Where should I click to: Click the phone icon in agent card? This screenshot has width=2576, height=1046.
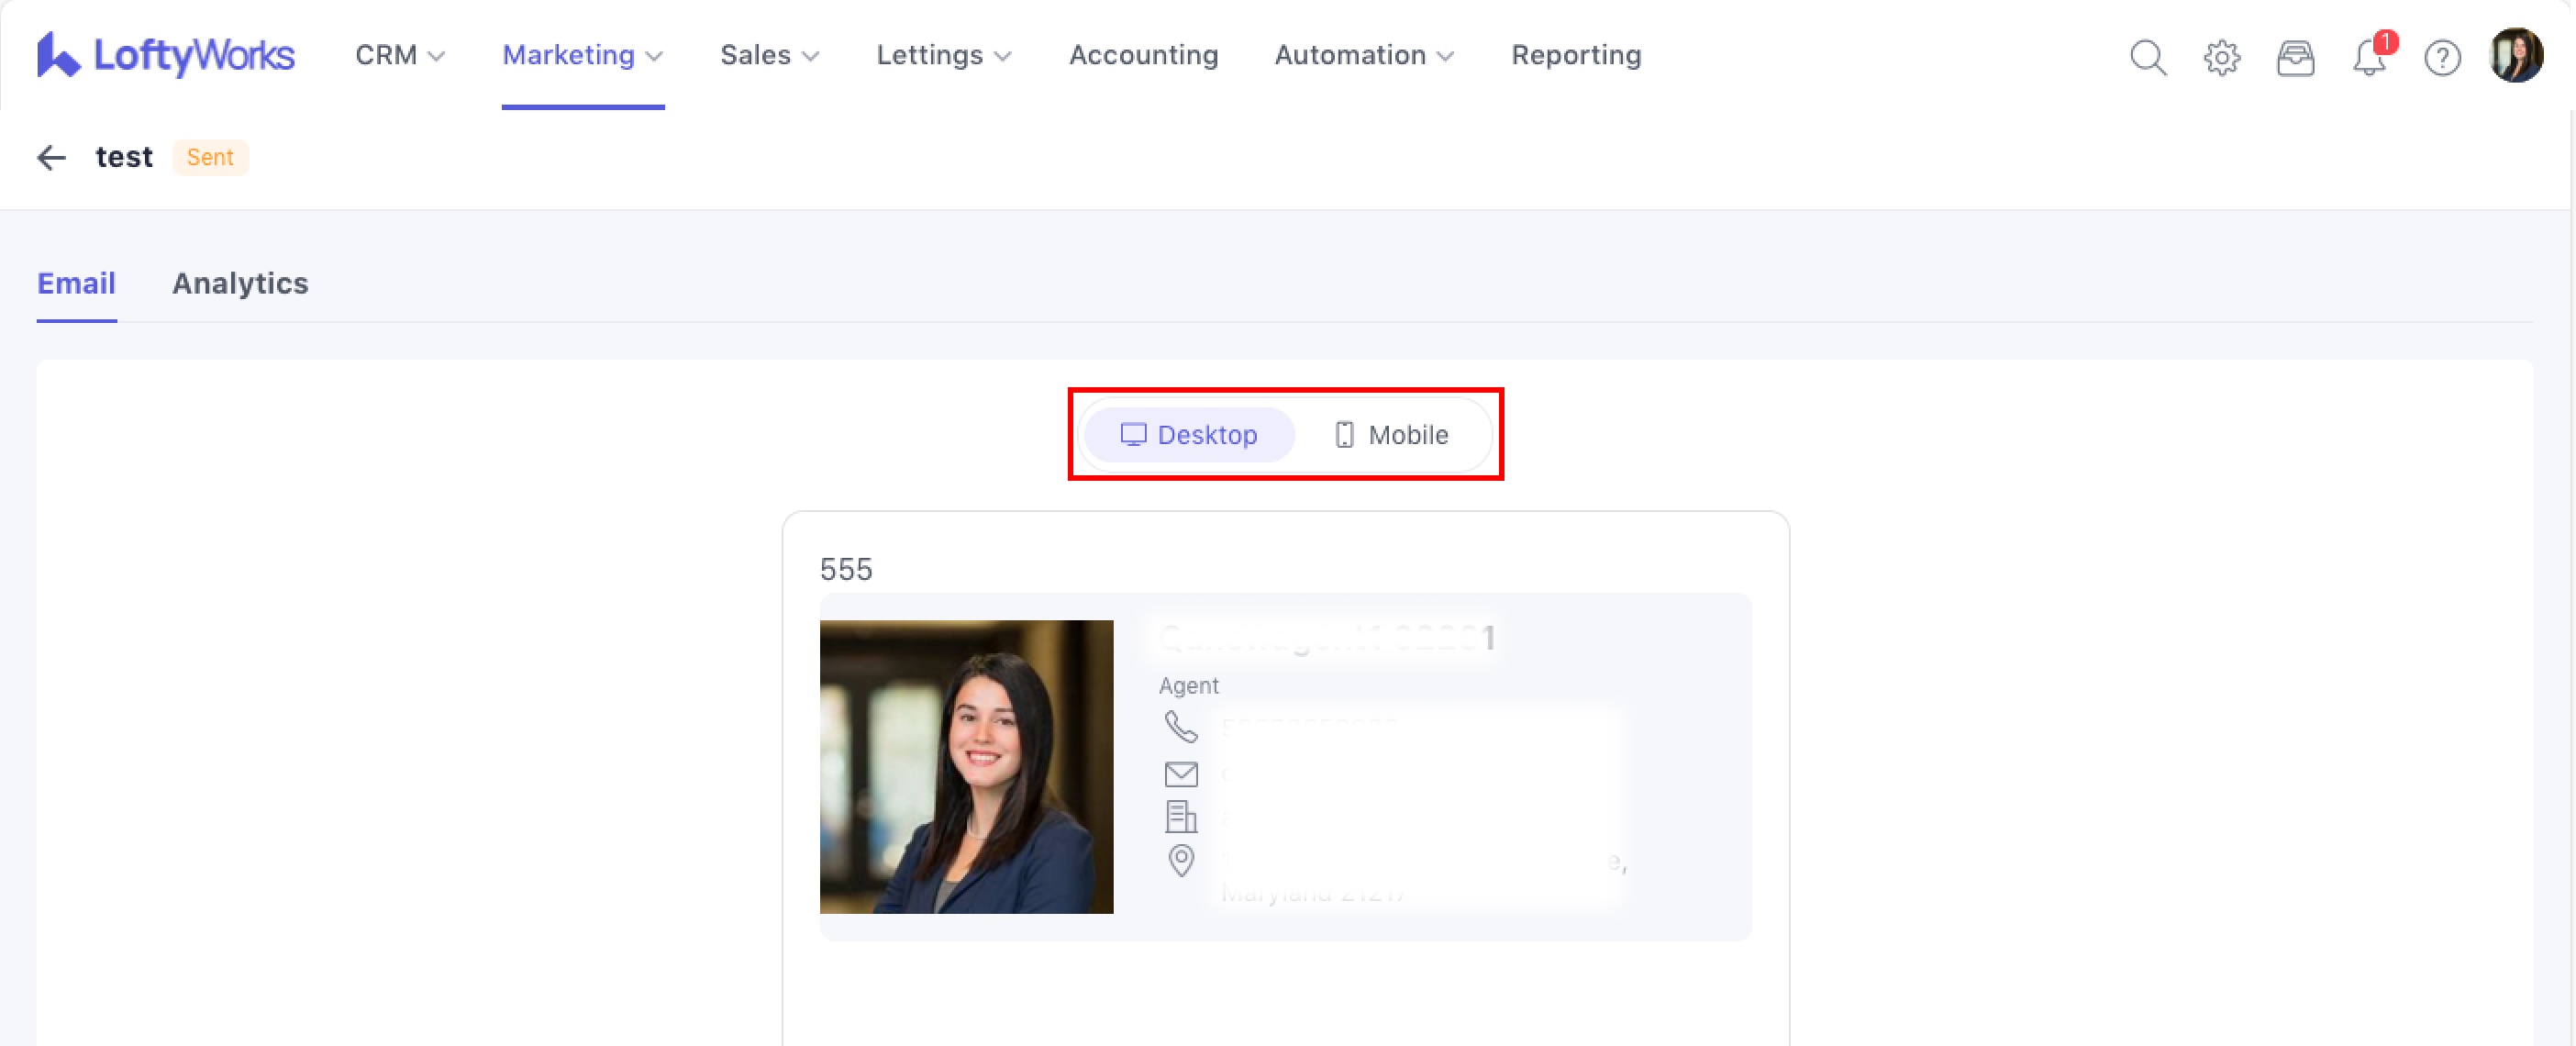1180,727
